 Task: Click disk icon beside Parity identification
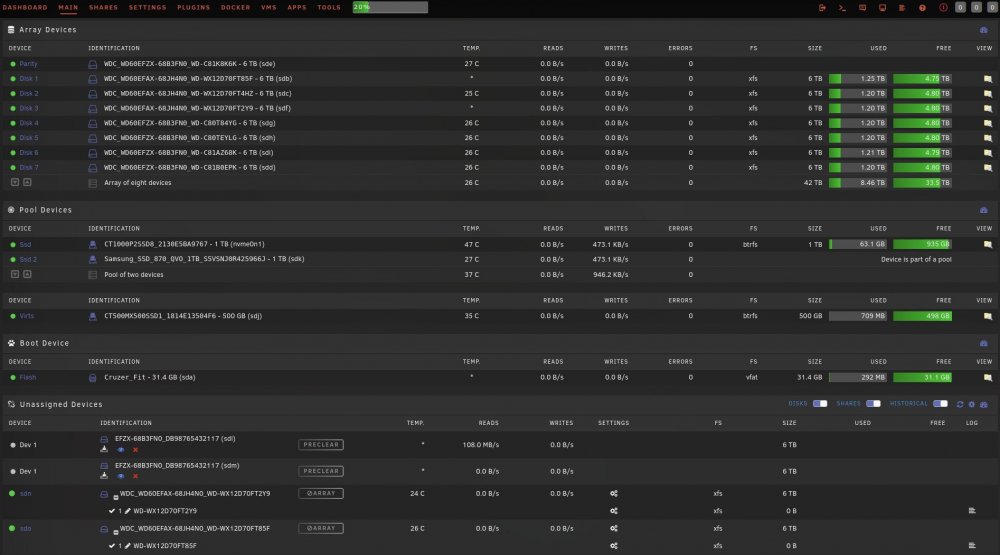(92, 64)
